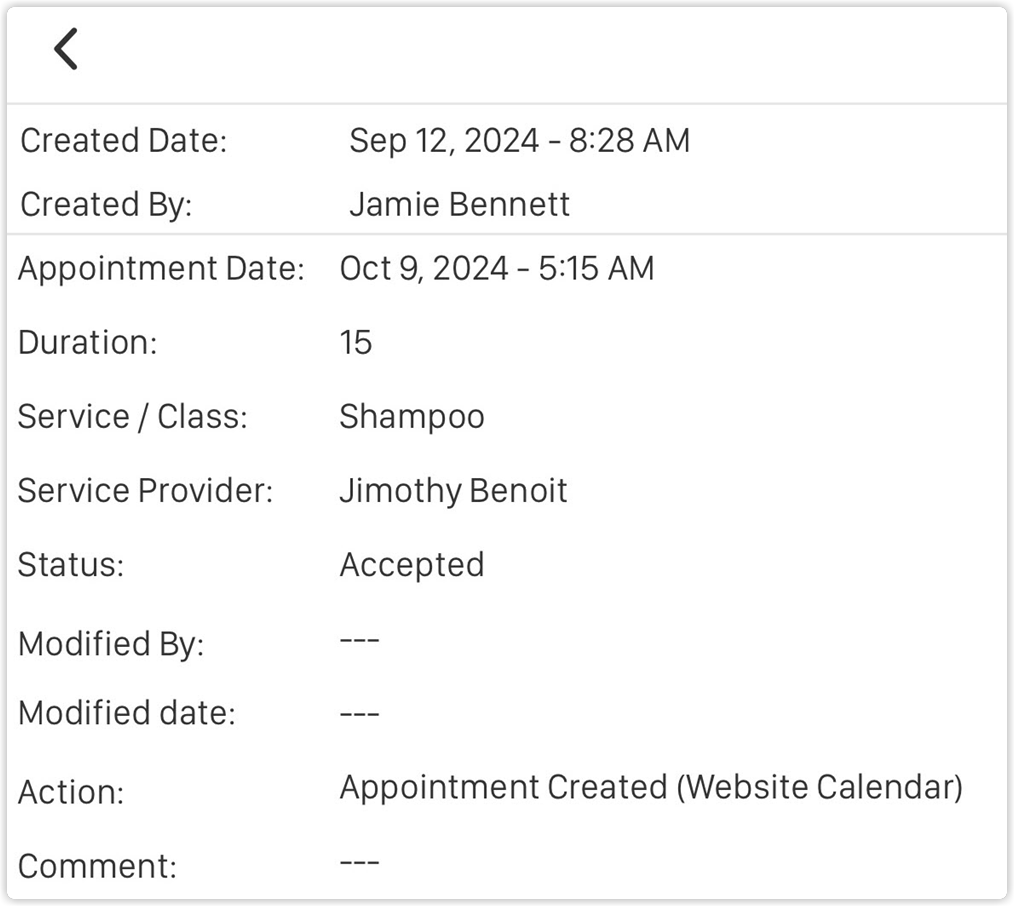1015x907 pixels.
Task: Tap the Created By label
Action: click(x=105, y=204)
